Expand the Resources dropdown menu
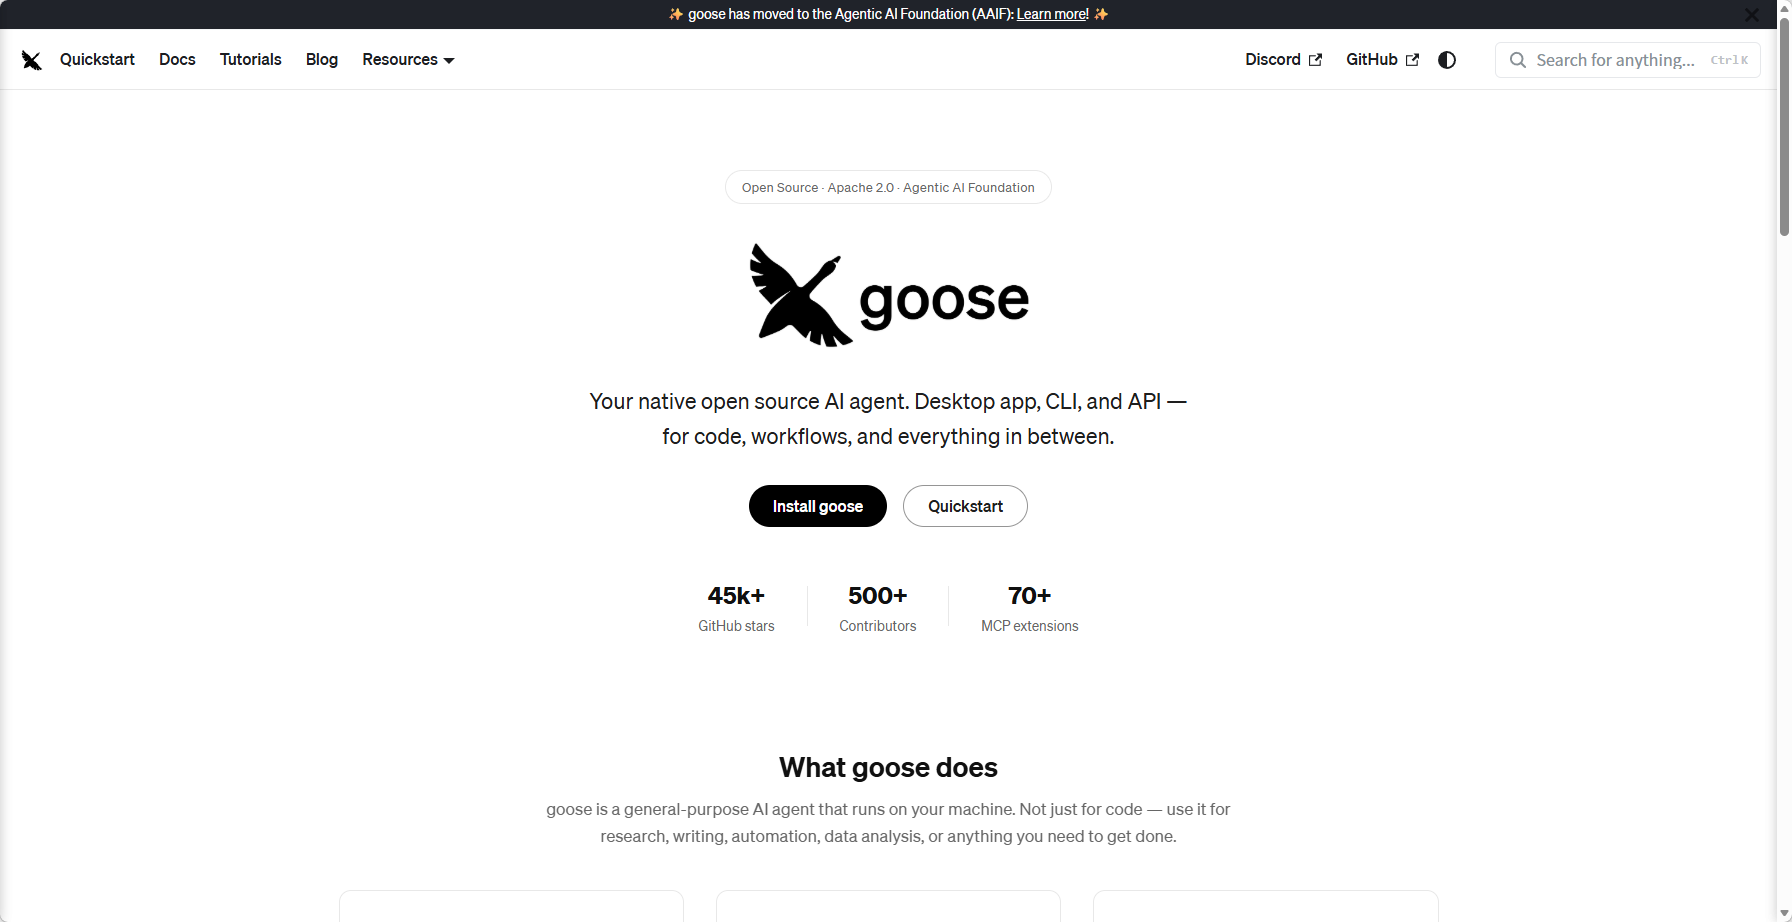Image resolution: width=1792 pixels, height=922 pixels. (408, 60)
